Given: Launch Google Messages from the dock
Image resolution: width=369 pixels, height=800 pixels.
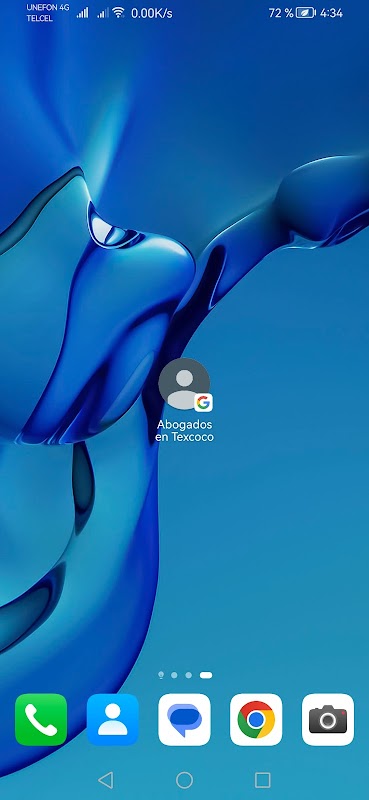Looking at the screenshot, I should click(184, 719).
